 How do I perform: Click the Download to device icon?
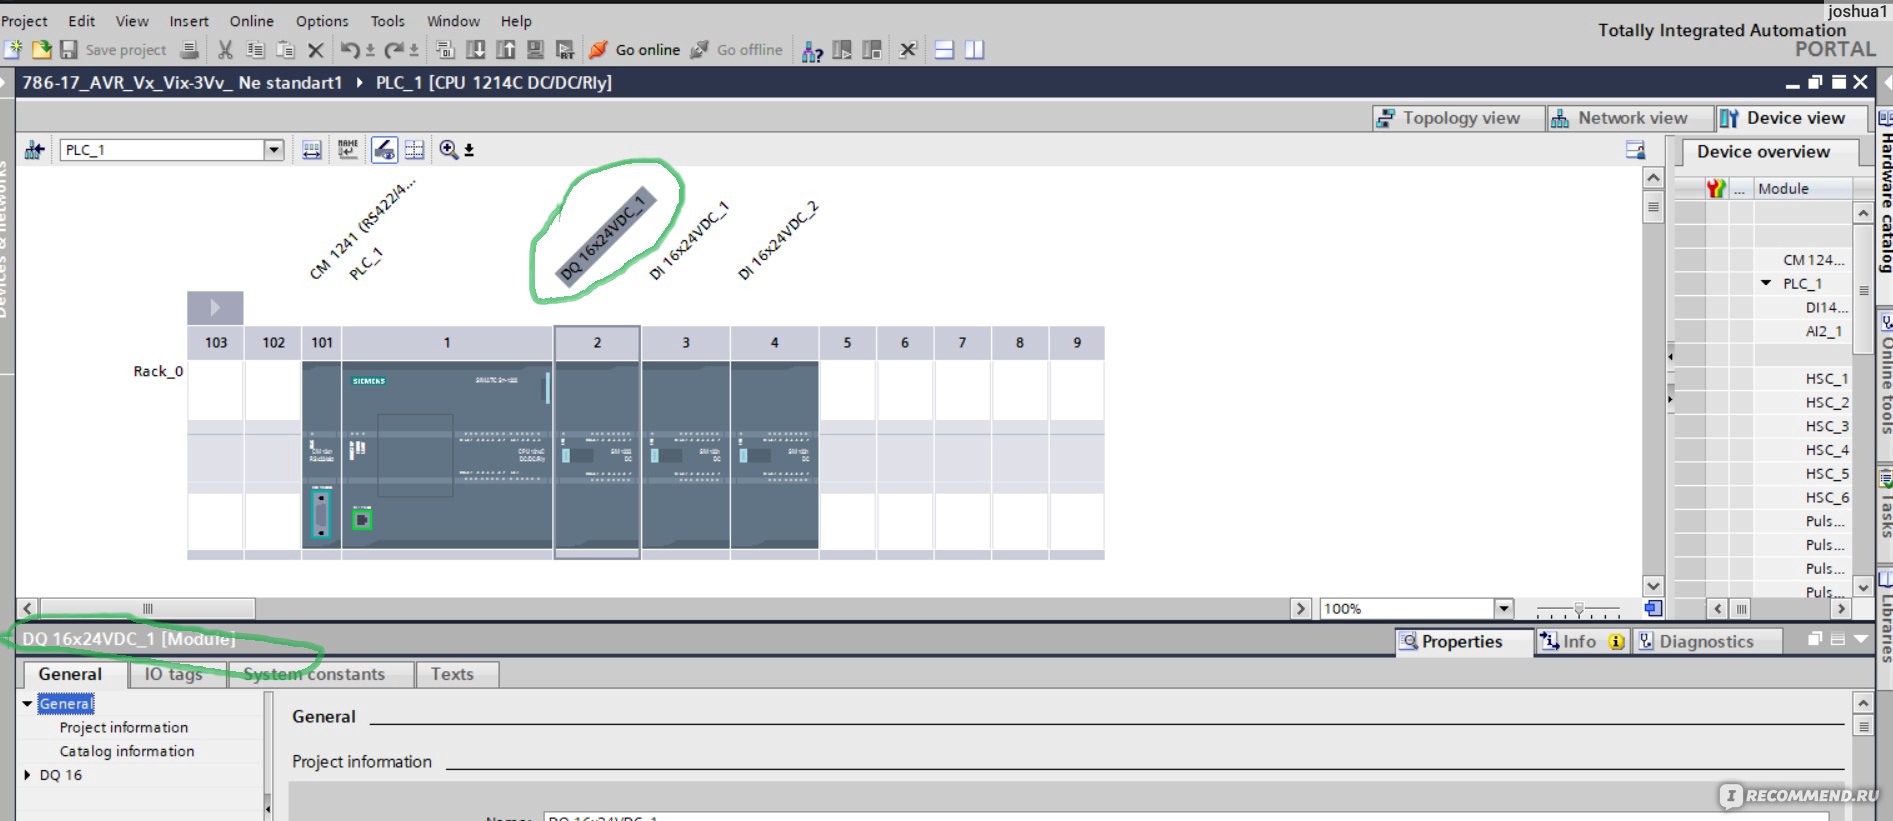click(x=476, y=49)
